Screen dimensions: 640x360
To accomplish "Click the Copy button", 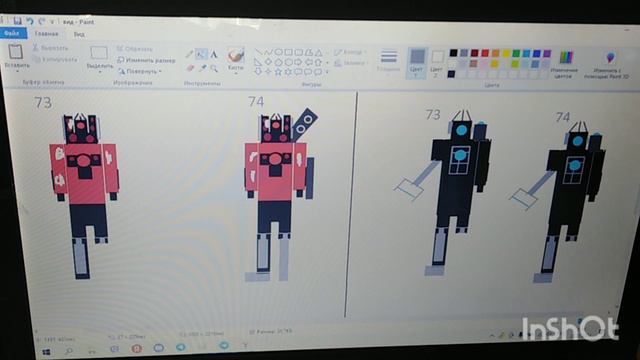I will 55,59.
